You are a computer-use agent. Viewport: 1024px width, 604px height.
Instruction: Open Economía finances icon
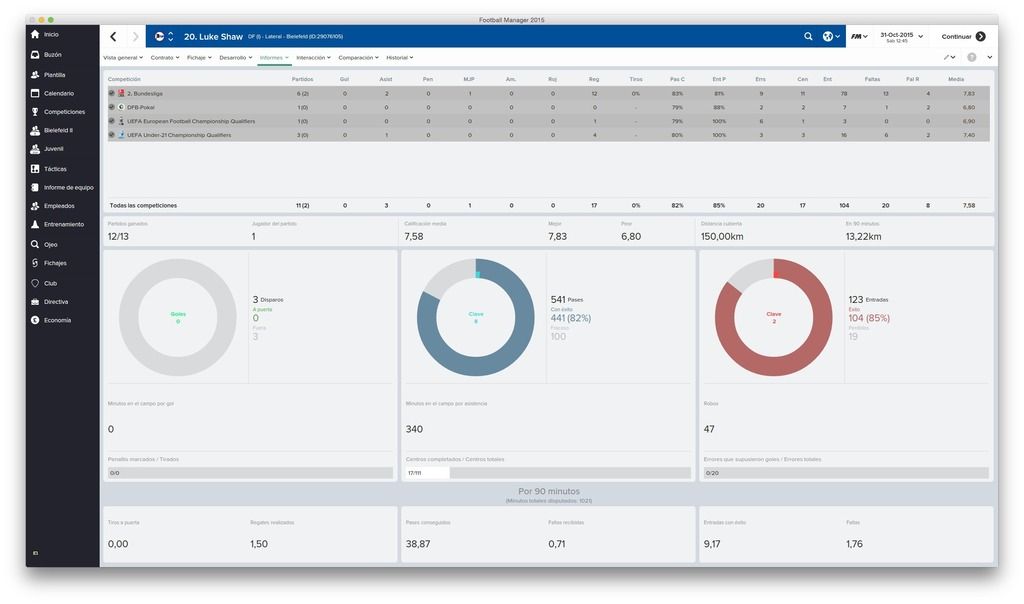(35, 320)
